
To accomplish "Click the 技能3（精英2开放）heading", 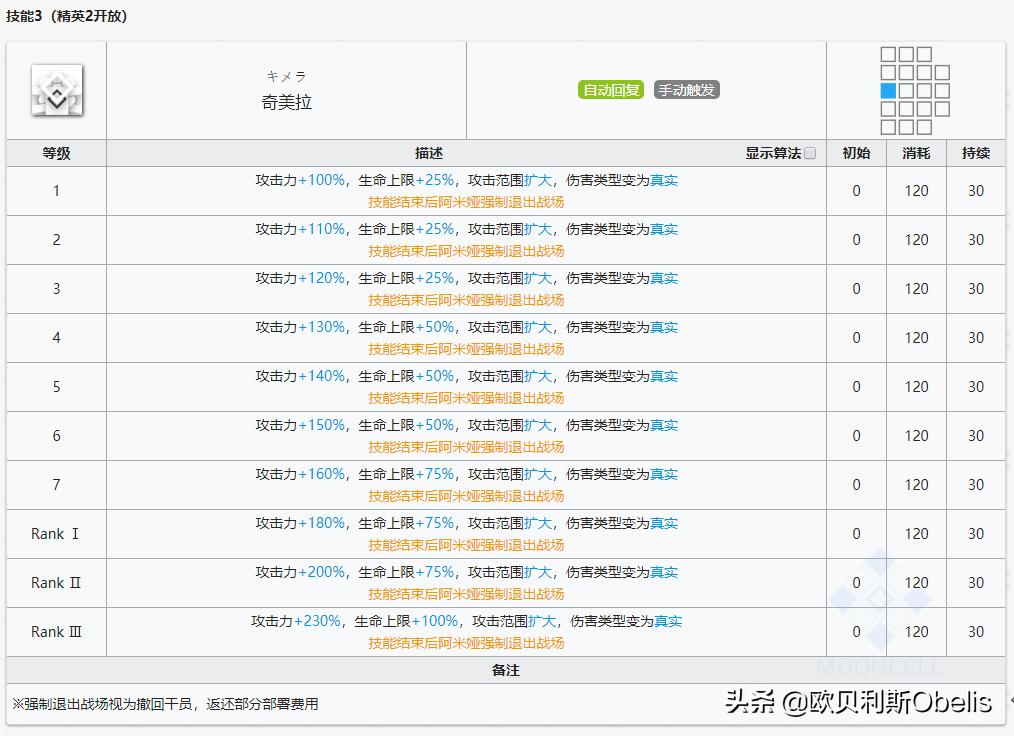I will click(63, 16).
